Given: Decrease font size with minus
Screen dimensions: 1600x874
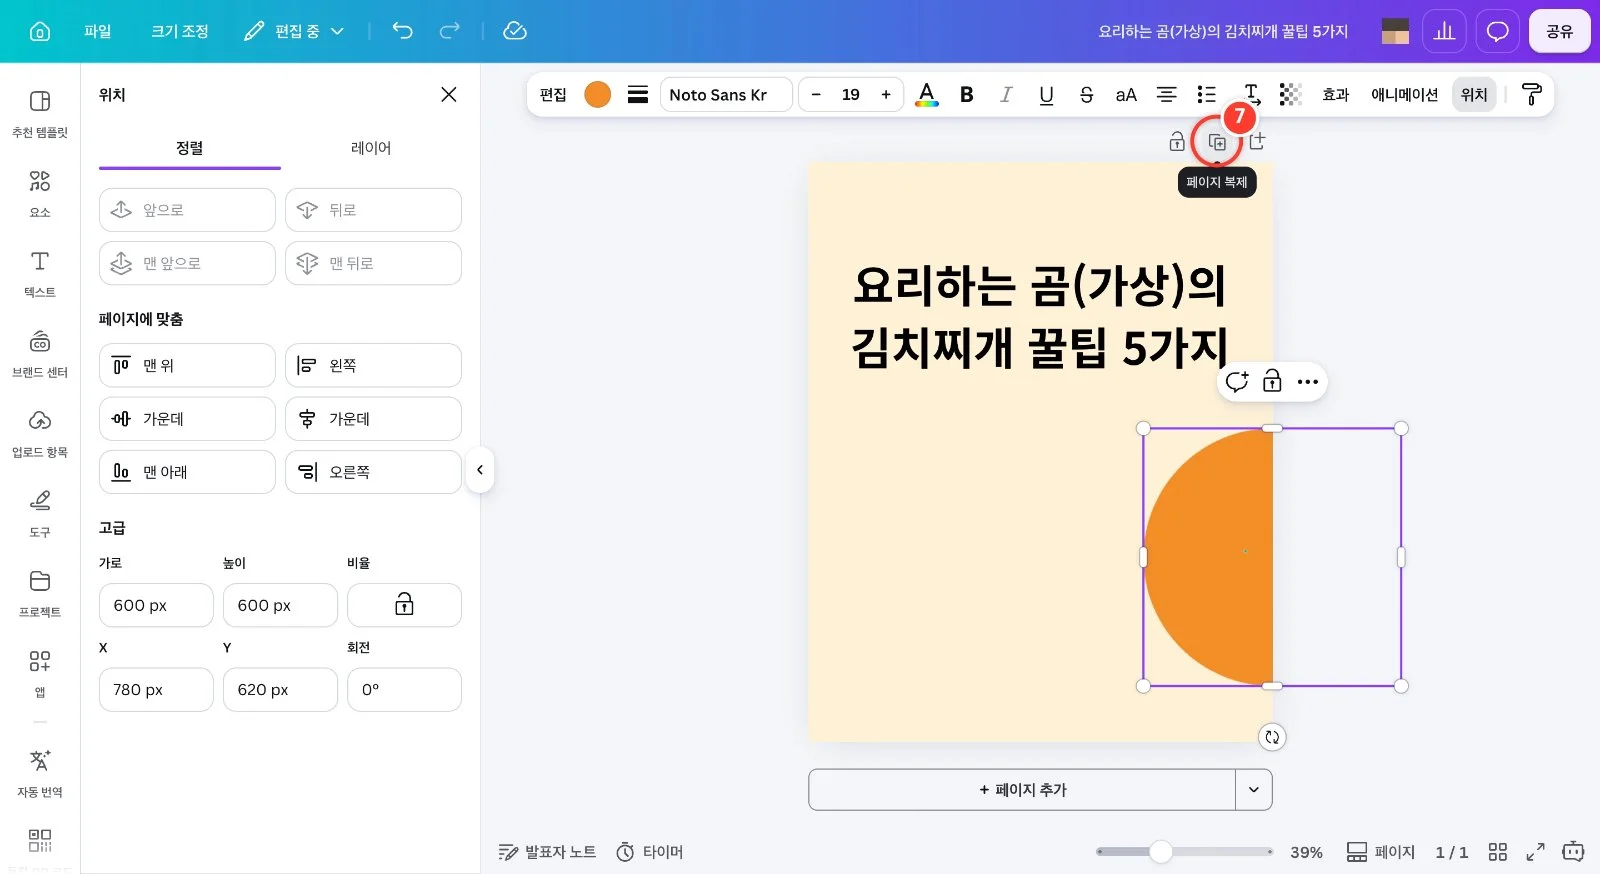Looking at the screenshot, I should click(816, 94).
